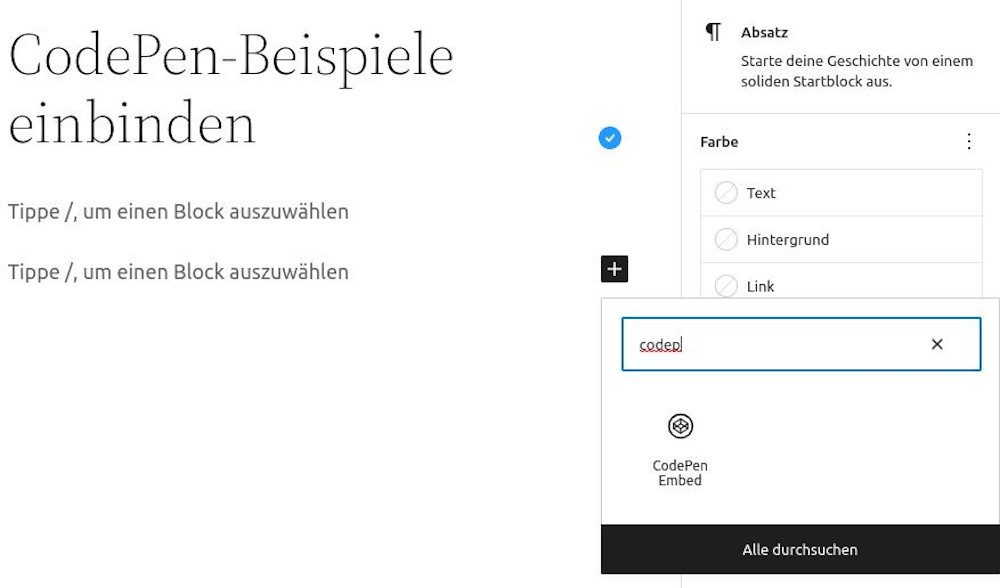Select the Text color swatch circle
Viewport: 1000px width, 588px height.
click(726, 192)
